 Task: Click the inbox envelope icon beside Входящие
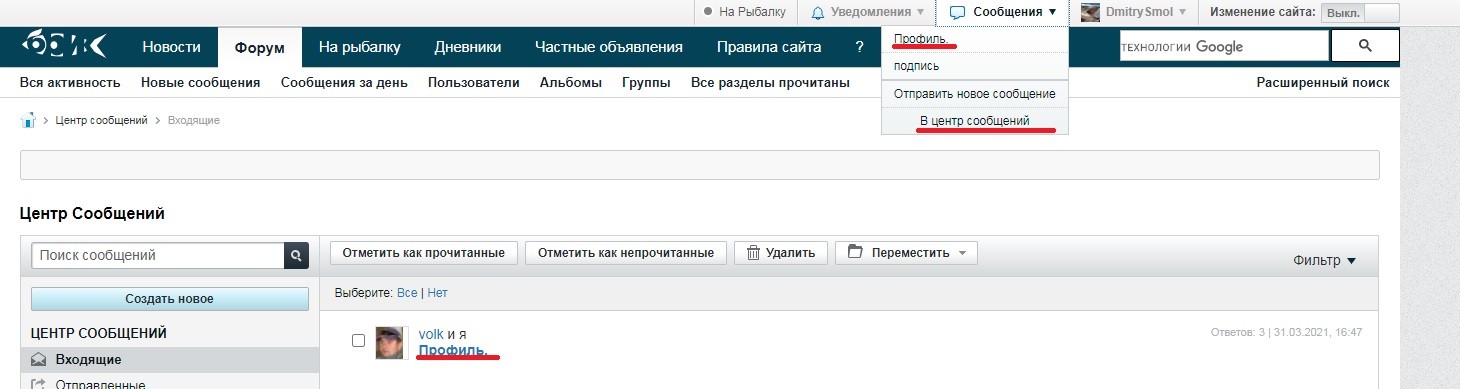(39, 360)
